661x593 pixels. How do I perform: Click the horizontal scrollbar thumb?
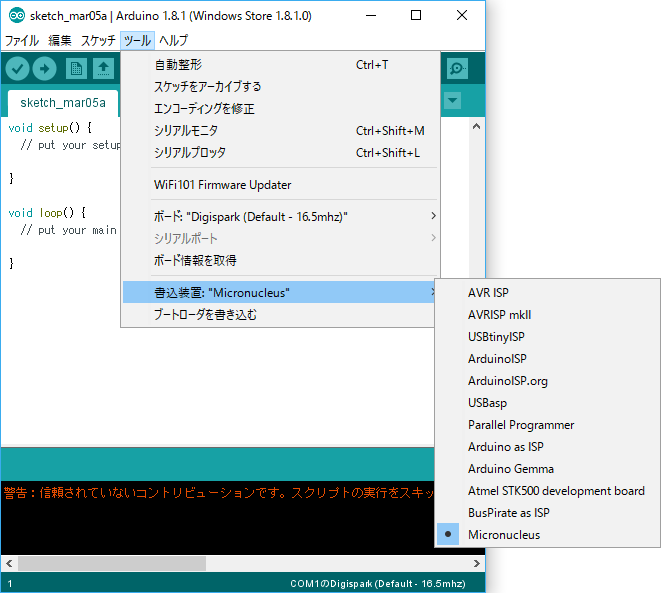[112, 563]
